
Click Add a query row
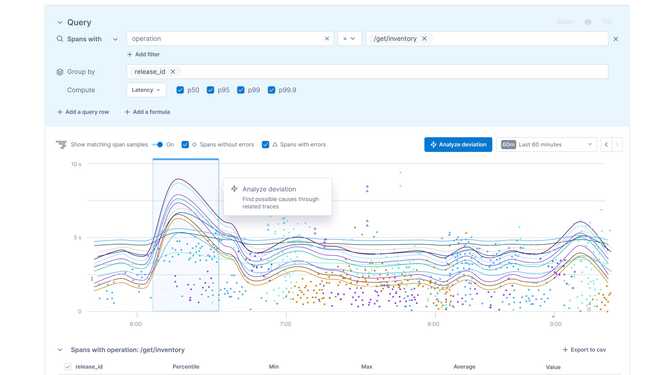pyautogui.click(x=83, y=112)
